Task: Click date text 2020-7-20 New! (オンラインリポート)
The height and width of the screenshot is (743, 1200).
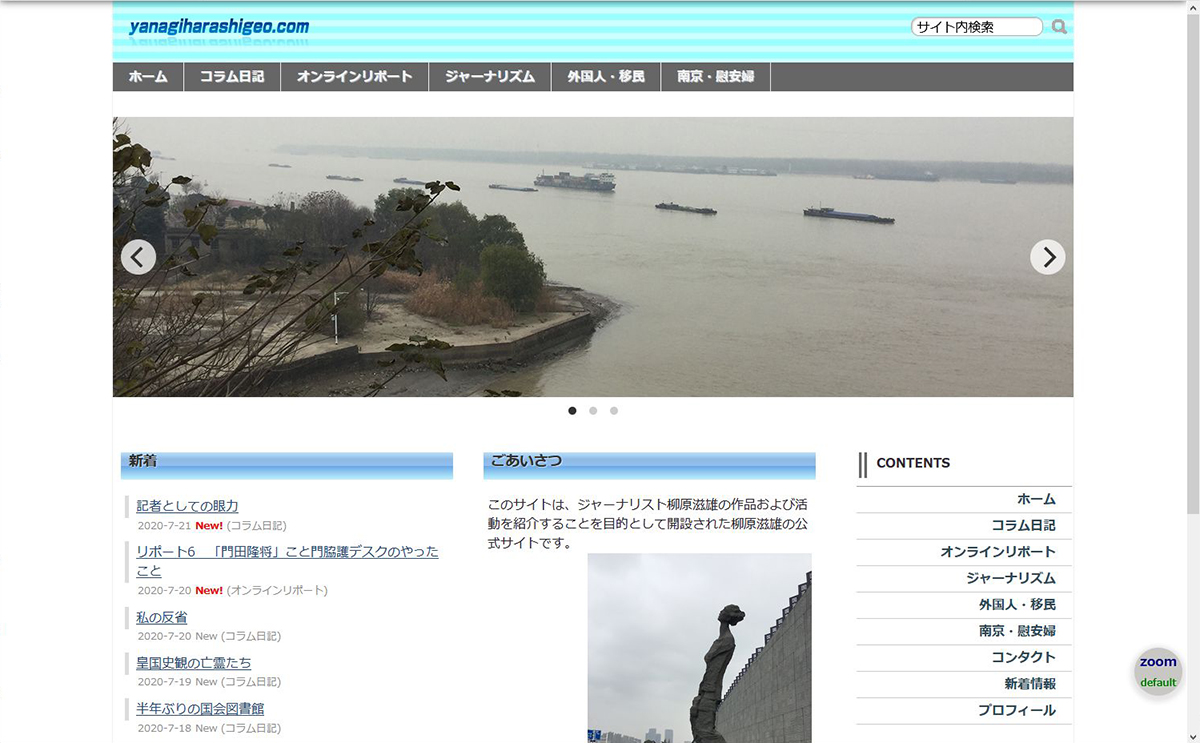Action: click(232, 590)
